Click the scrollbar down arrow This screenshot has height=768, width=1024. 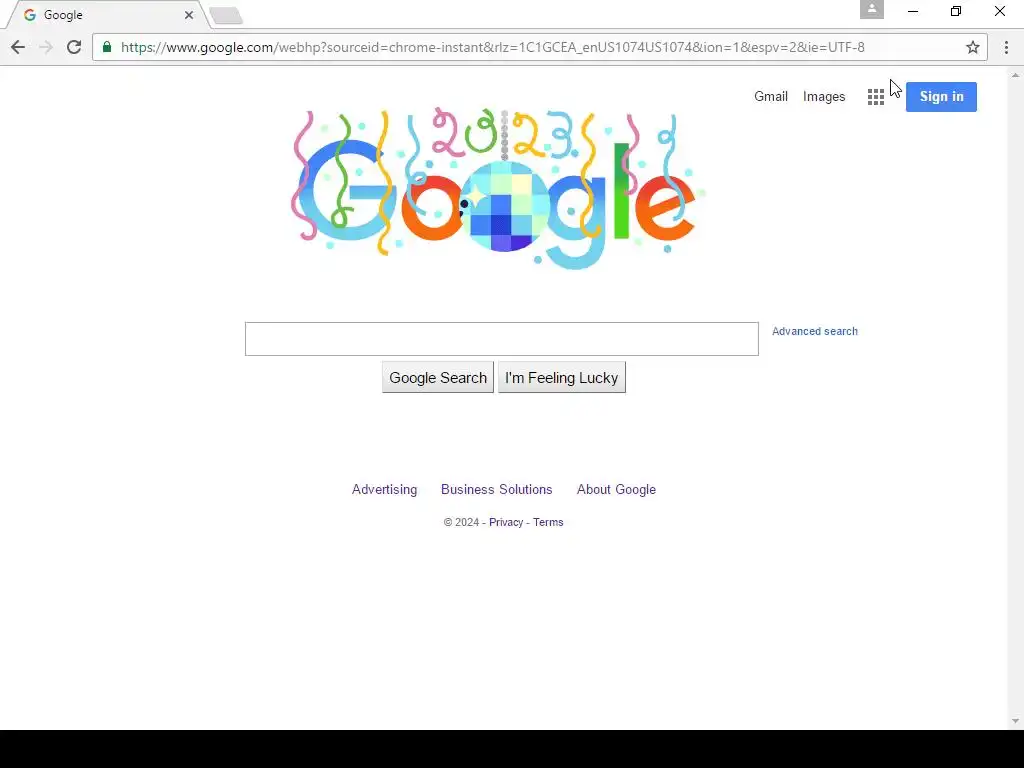point(1015,721)
